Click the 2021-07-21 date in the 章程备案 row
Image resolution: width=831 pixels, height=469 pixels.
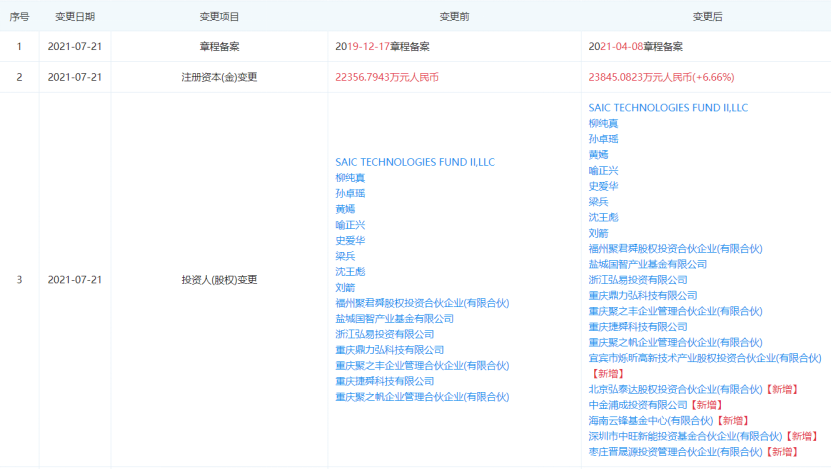[75, 47]
